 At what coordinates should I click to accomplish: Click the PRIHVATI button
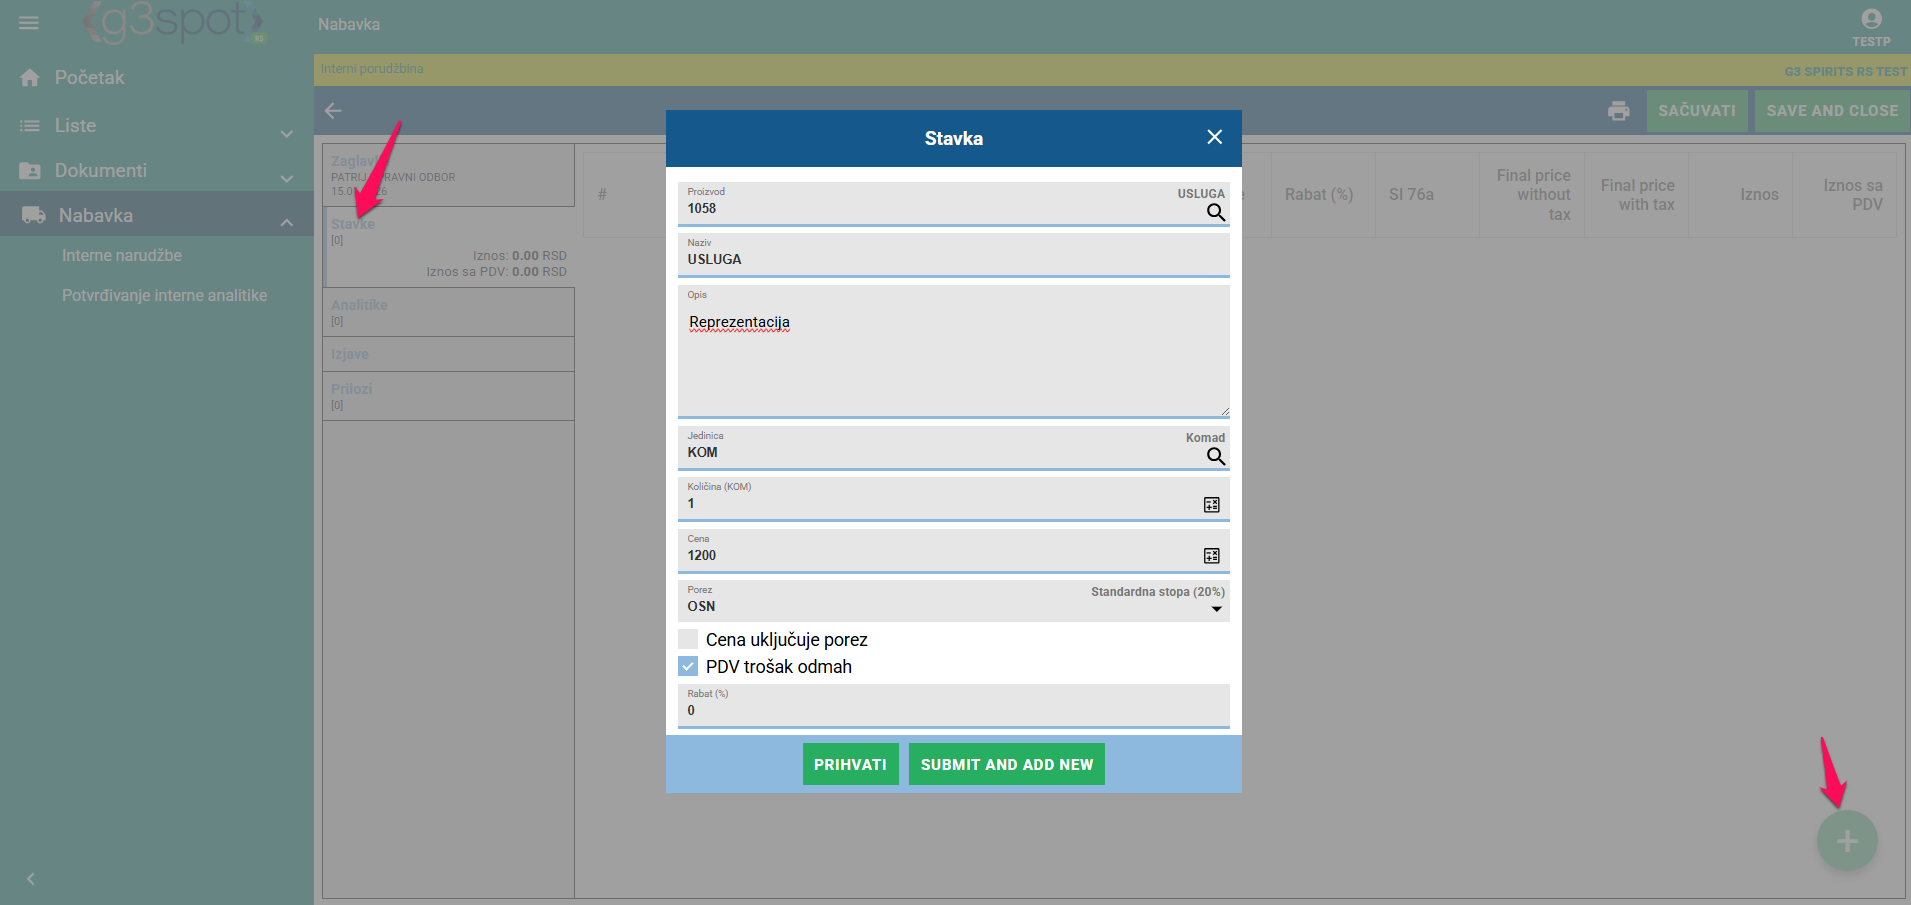pos(850,764)
